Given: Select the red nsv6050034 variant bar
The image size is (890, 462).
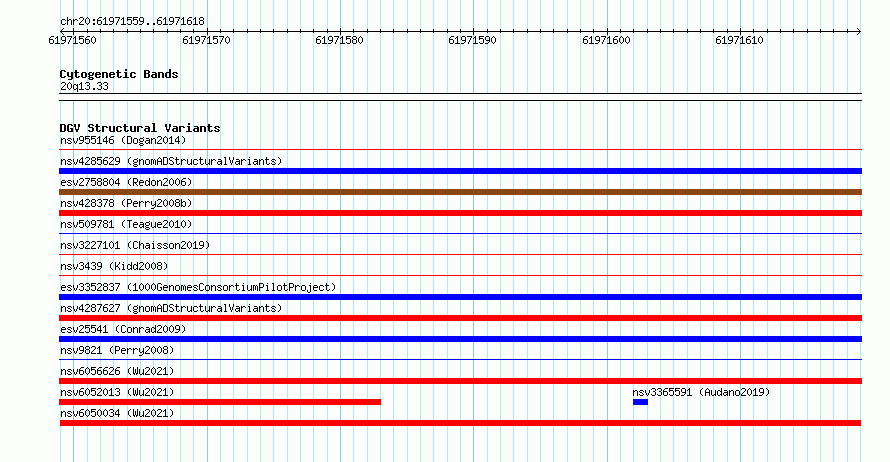Looking at the screenshot, I should [x=460, y=423].
